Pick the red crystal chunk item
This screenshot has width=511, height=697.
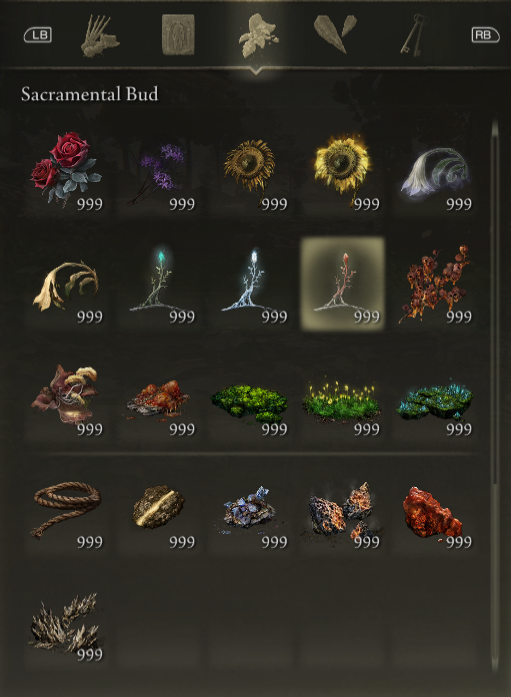435,509
